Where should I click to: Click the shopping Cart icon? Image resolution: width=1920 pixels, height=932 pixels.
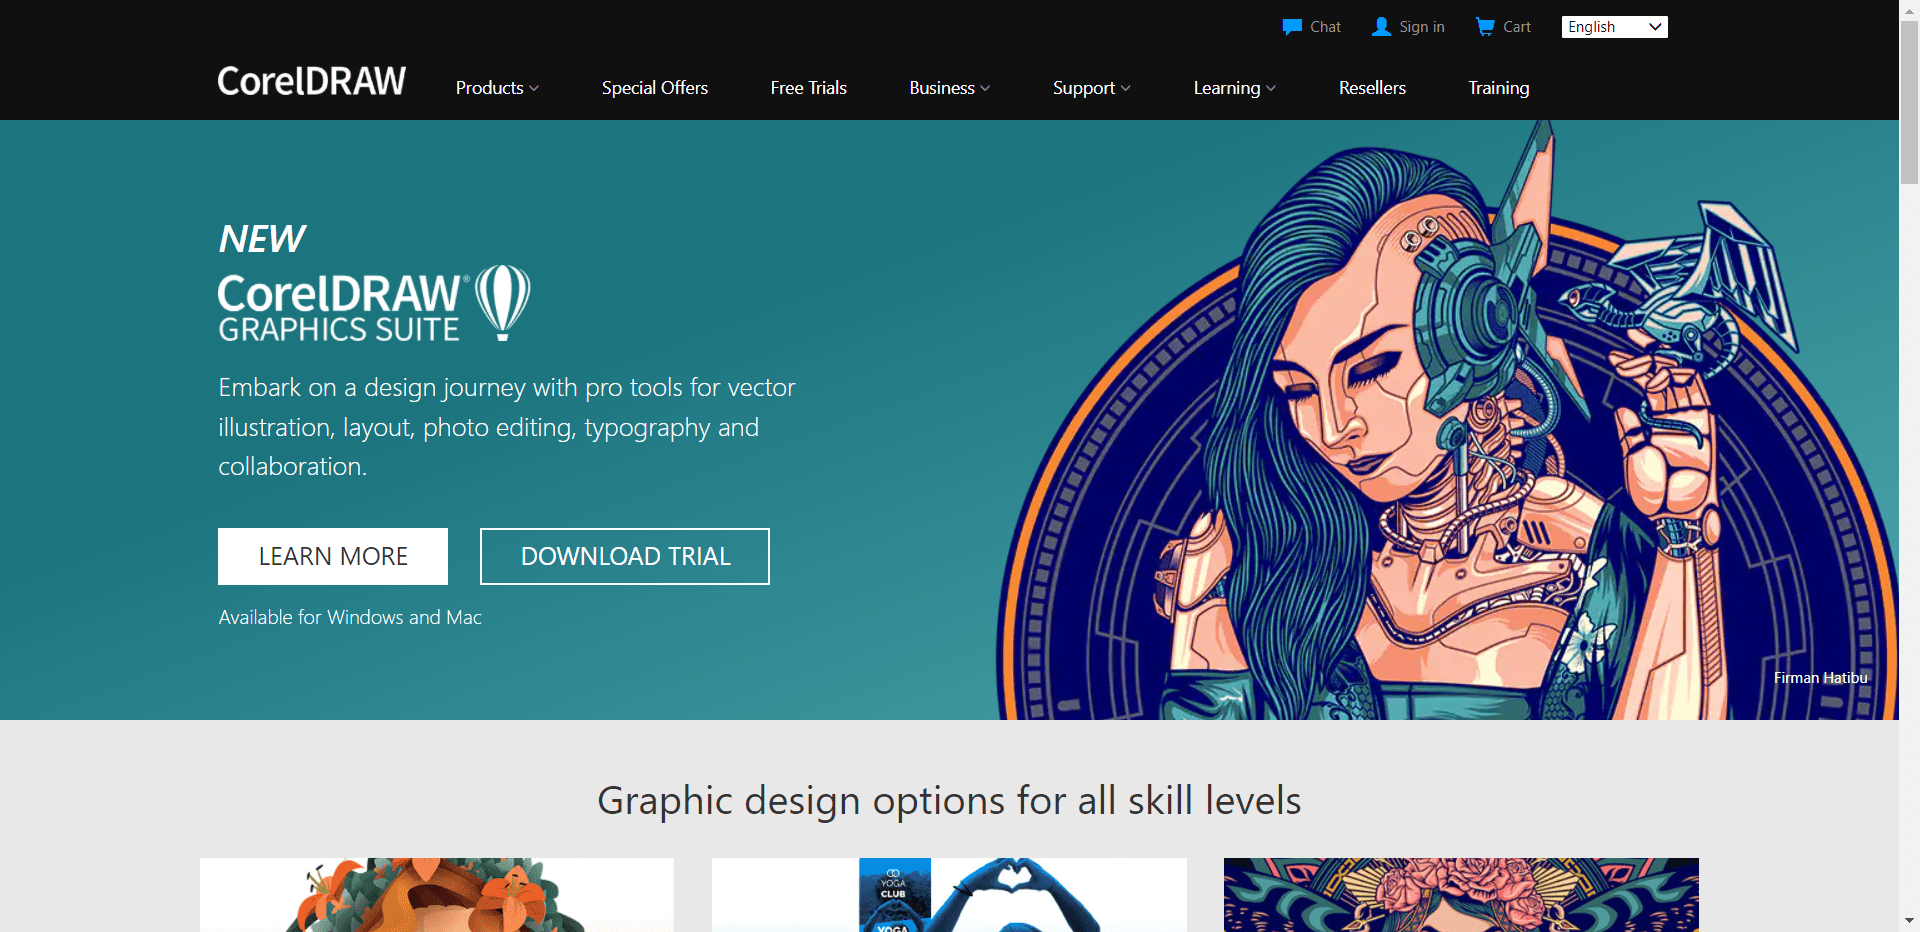click(1485, 27)
